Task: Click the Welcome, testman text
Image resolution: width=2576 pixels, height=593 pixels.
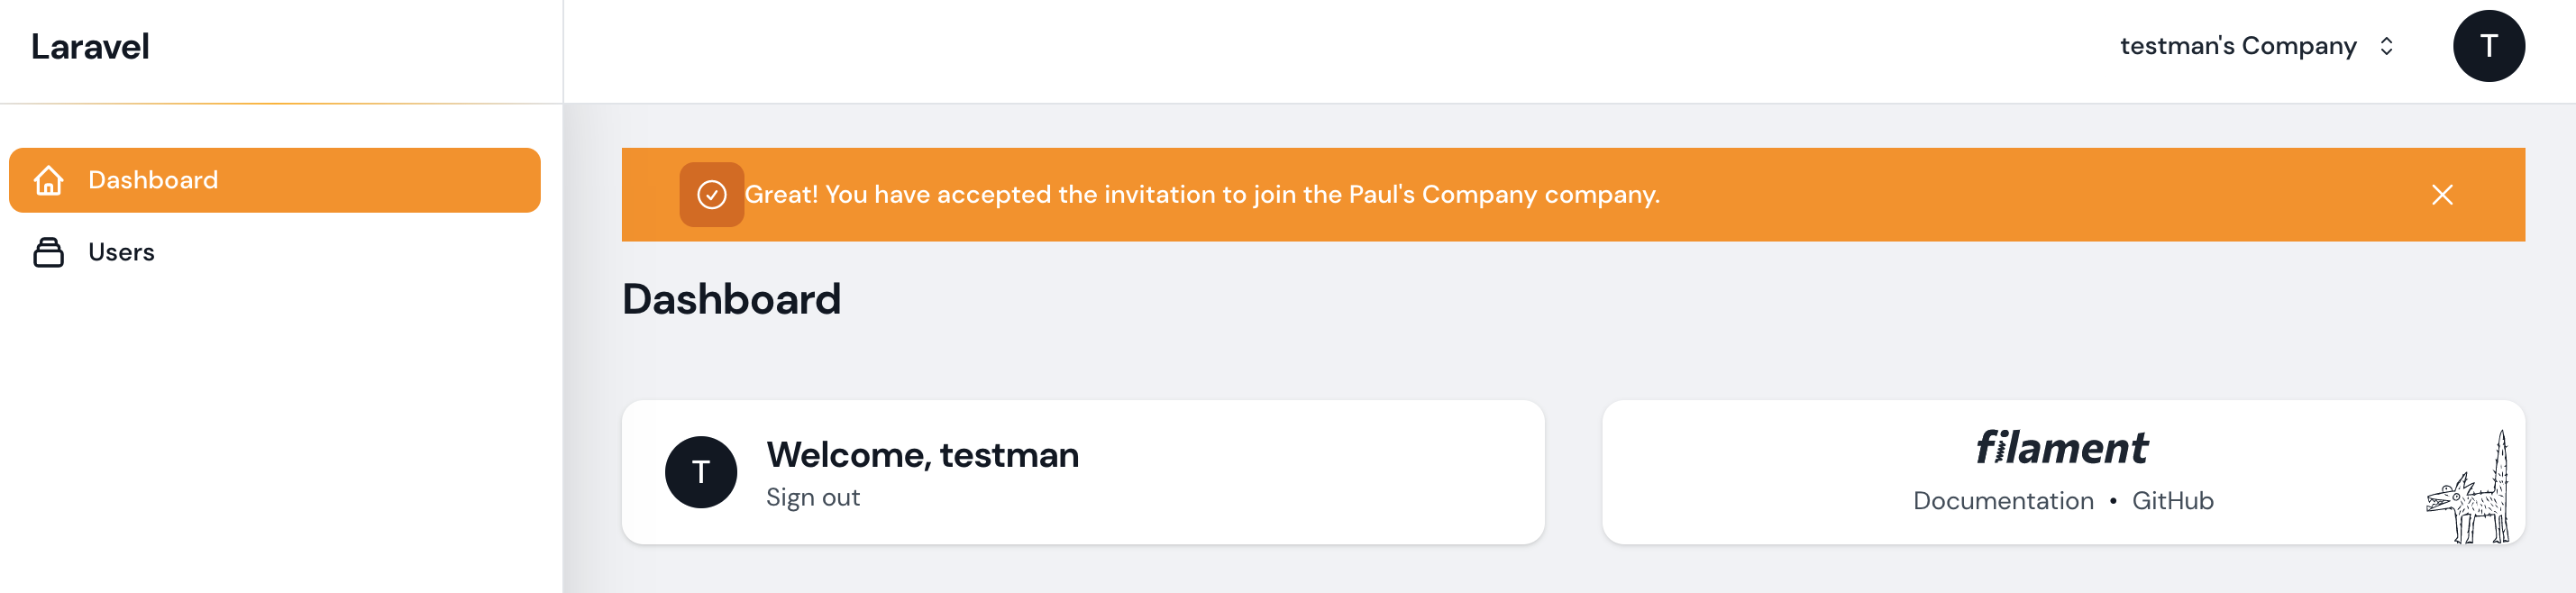Action: click(x=922, y=456)
